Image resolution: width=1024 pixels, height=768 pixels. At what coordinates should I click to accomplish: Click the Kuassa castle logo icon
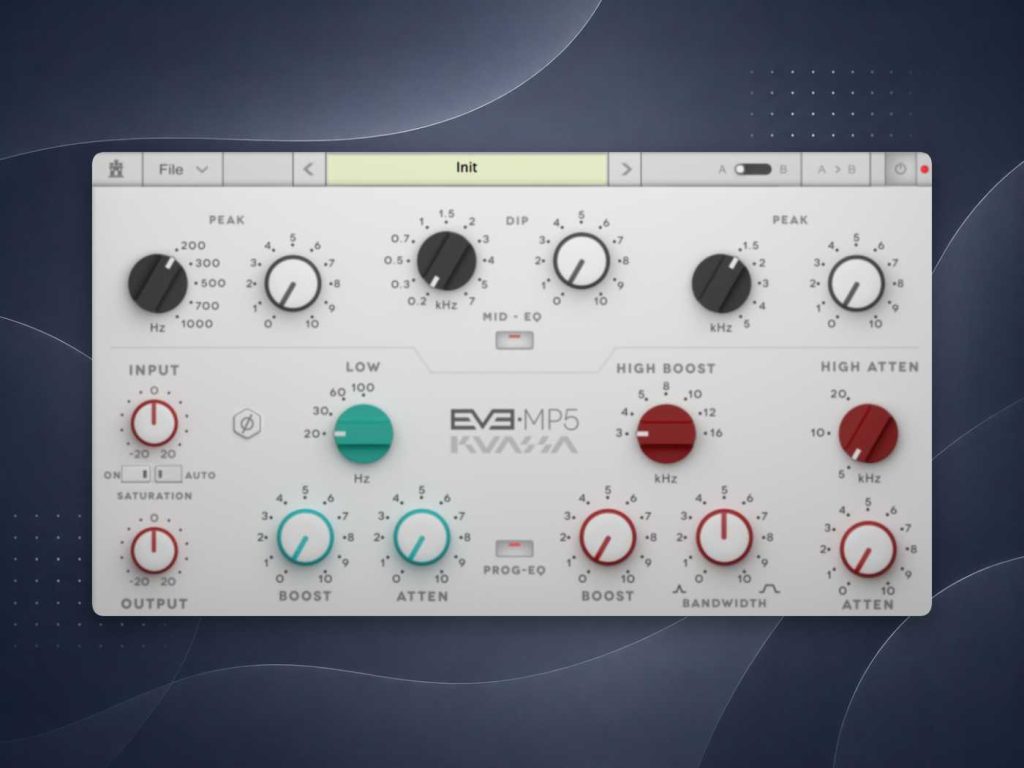[117, 169]
